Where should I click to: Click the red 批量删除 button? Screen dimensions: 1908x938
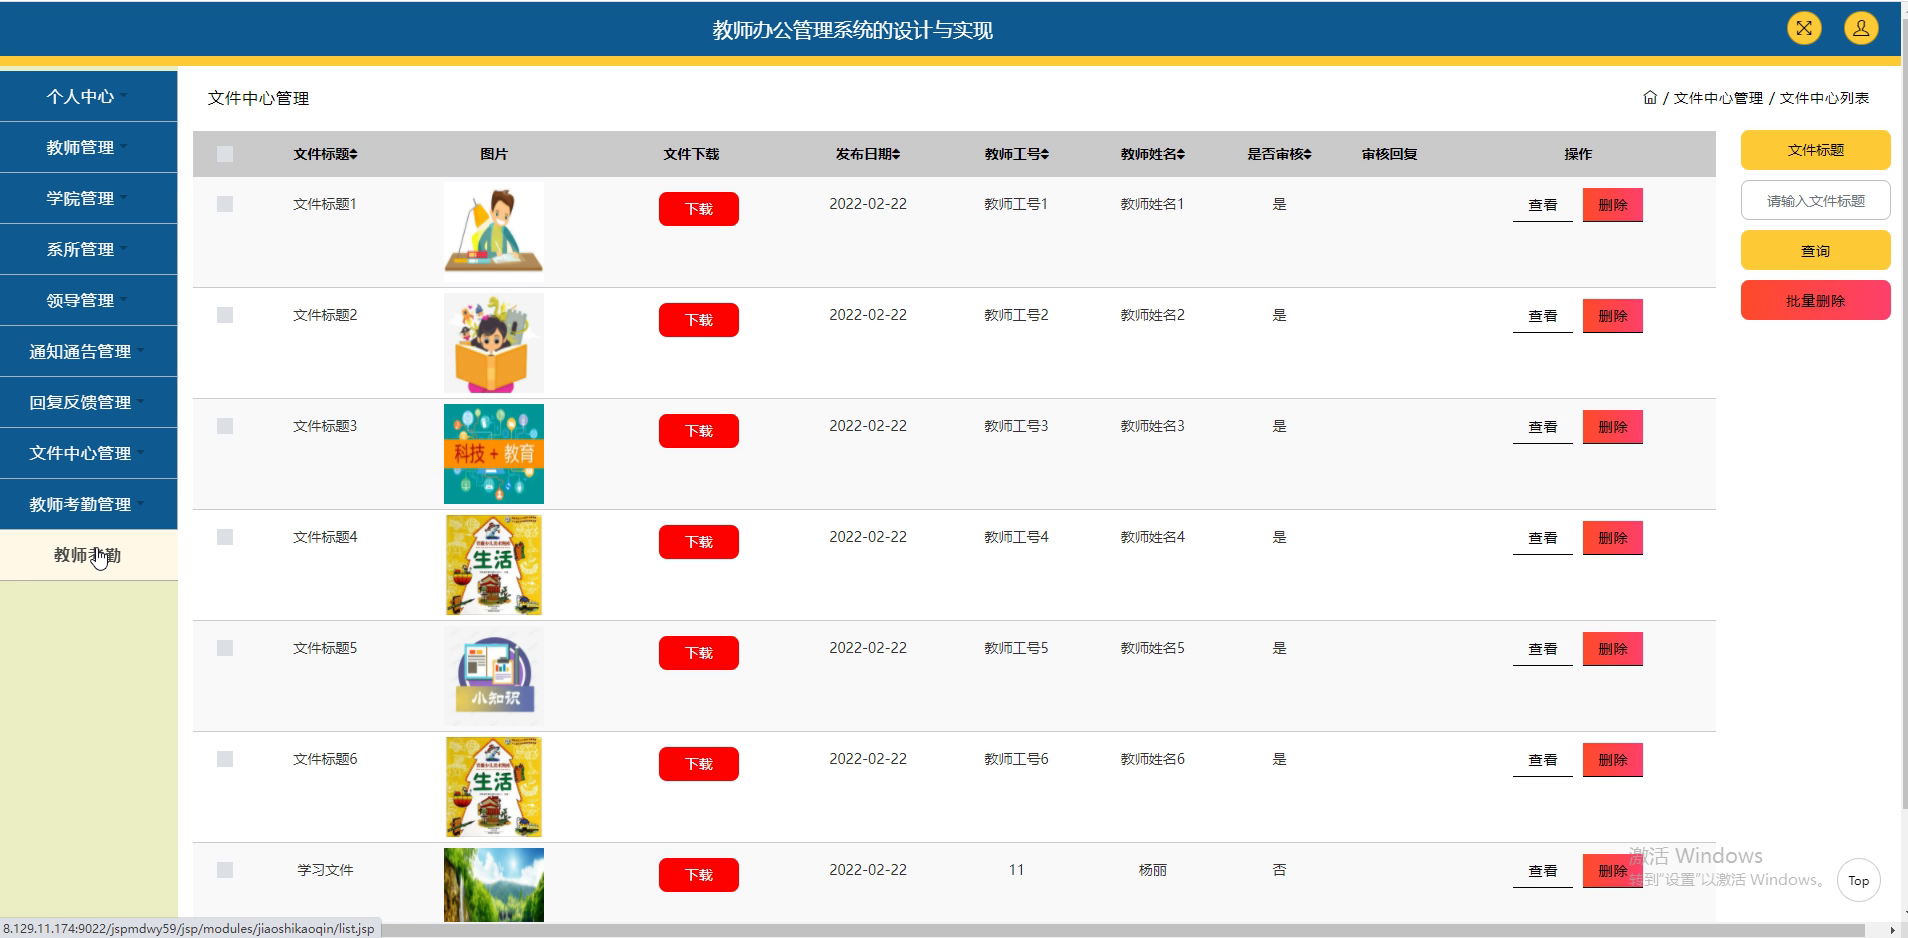pos(1815,300)
